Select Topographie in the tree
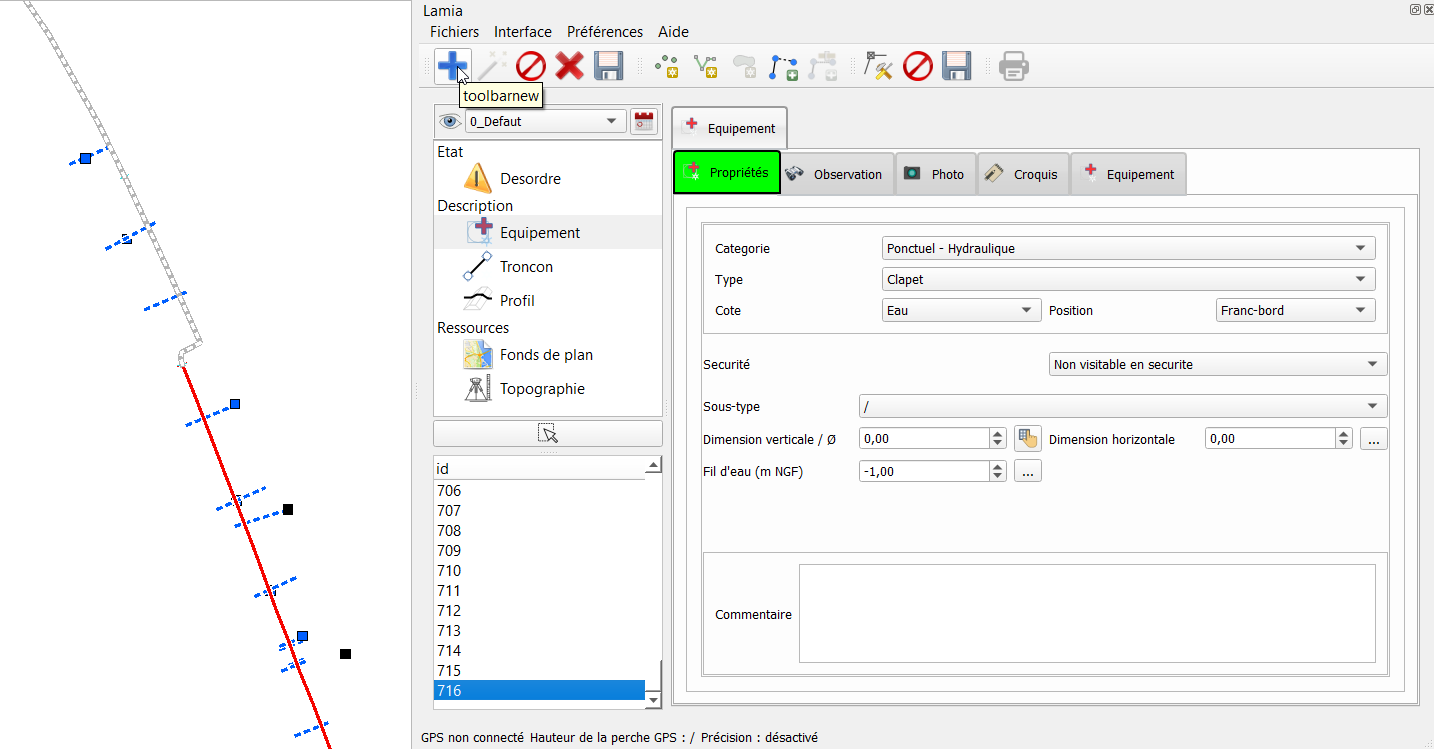The image size is (1434, 749). tap(542, 389)
